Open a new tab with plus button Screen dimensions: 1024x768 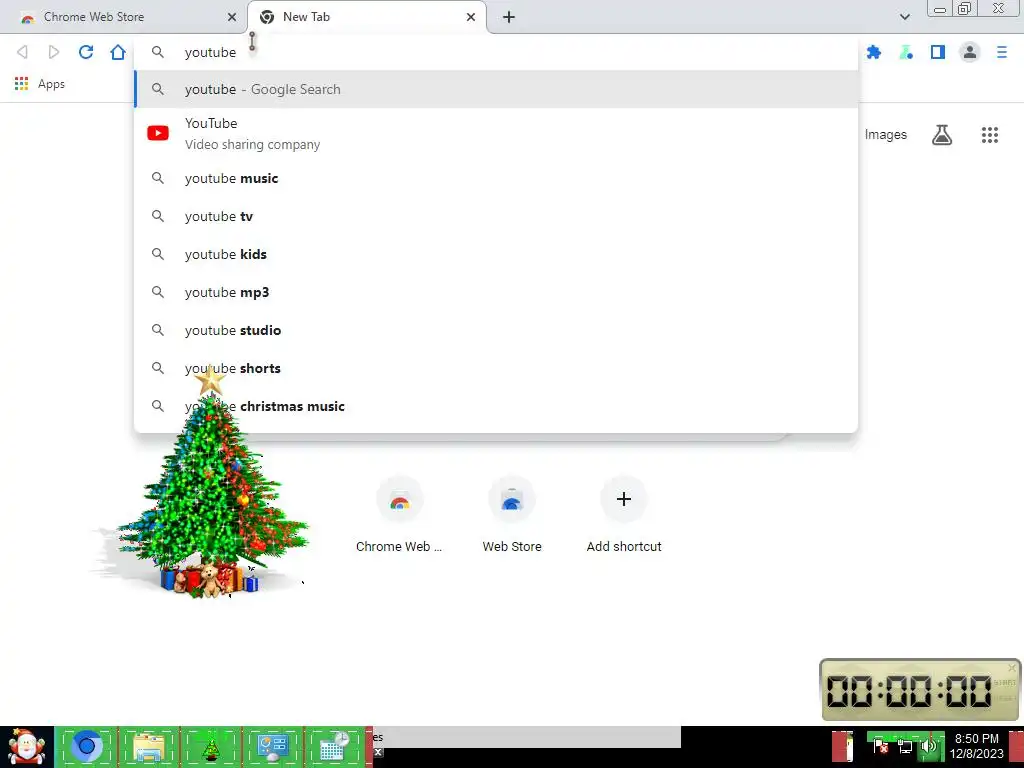click(509, 17)
